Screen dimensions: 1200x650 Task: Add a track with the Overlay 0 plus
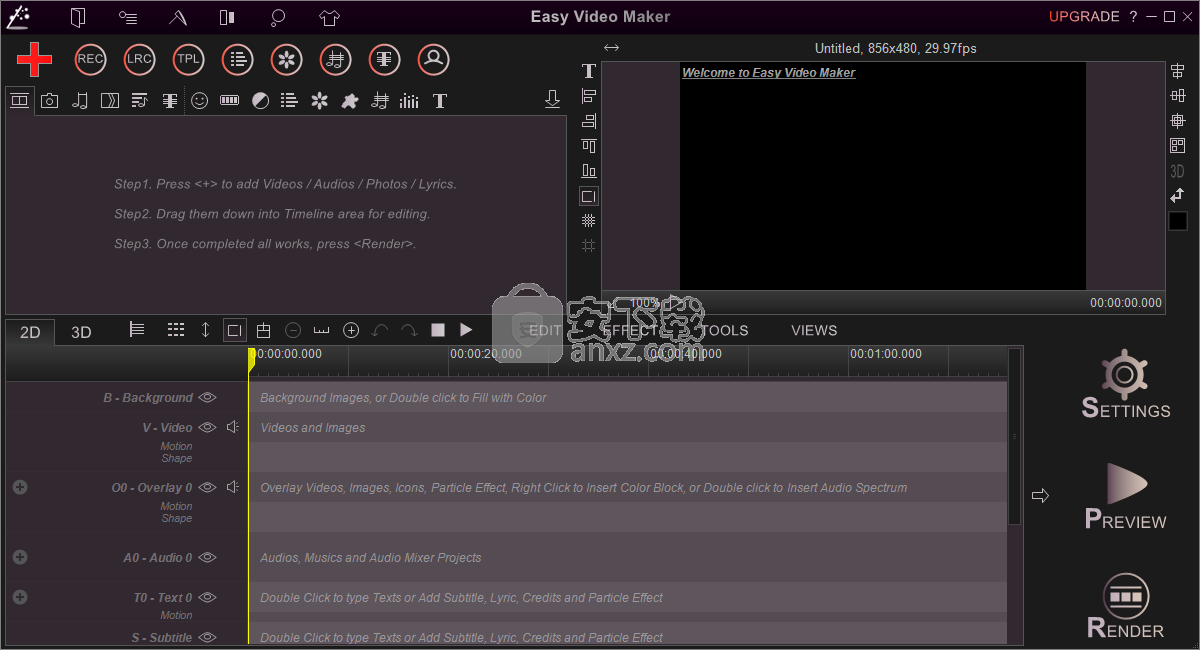[20, 487]
